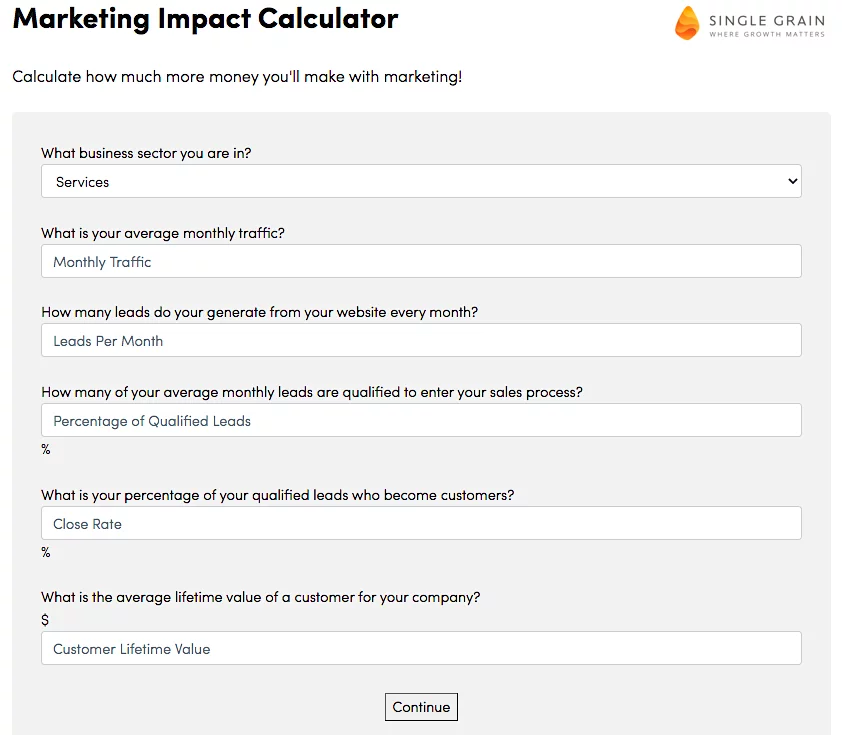The height and width of the screenshot is (735, 842).
Task: Click the percent sign under Qualified Leads field
Action: (46, 449)
